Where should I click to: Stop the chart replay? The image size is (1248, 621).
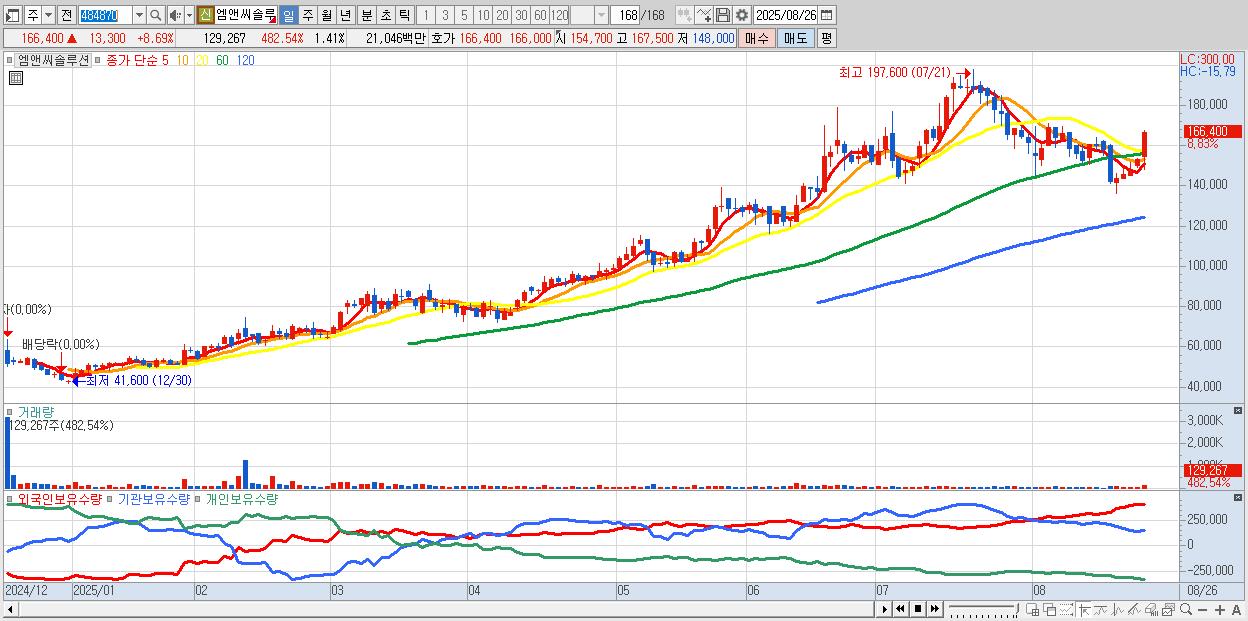tap(917, 610)
